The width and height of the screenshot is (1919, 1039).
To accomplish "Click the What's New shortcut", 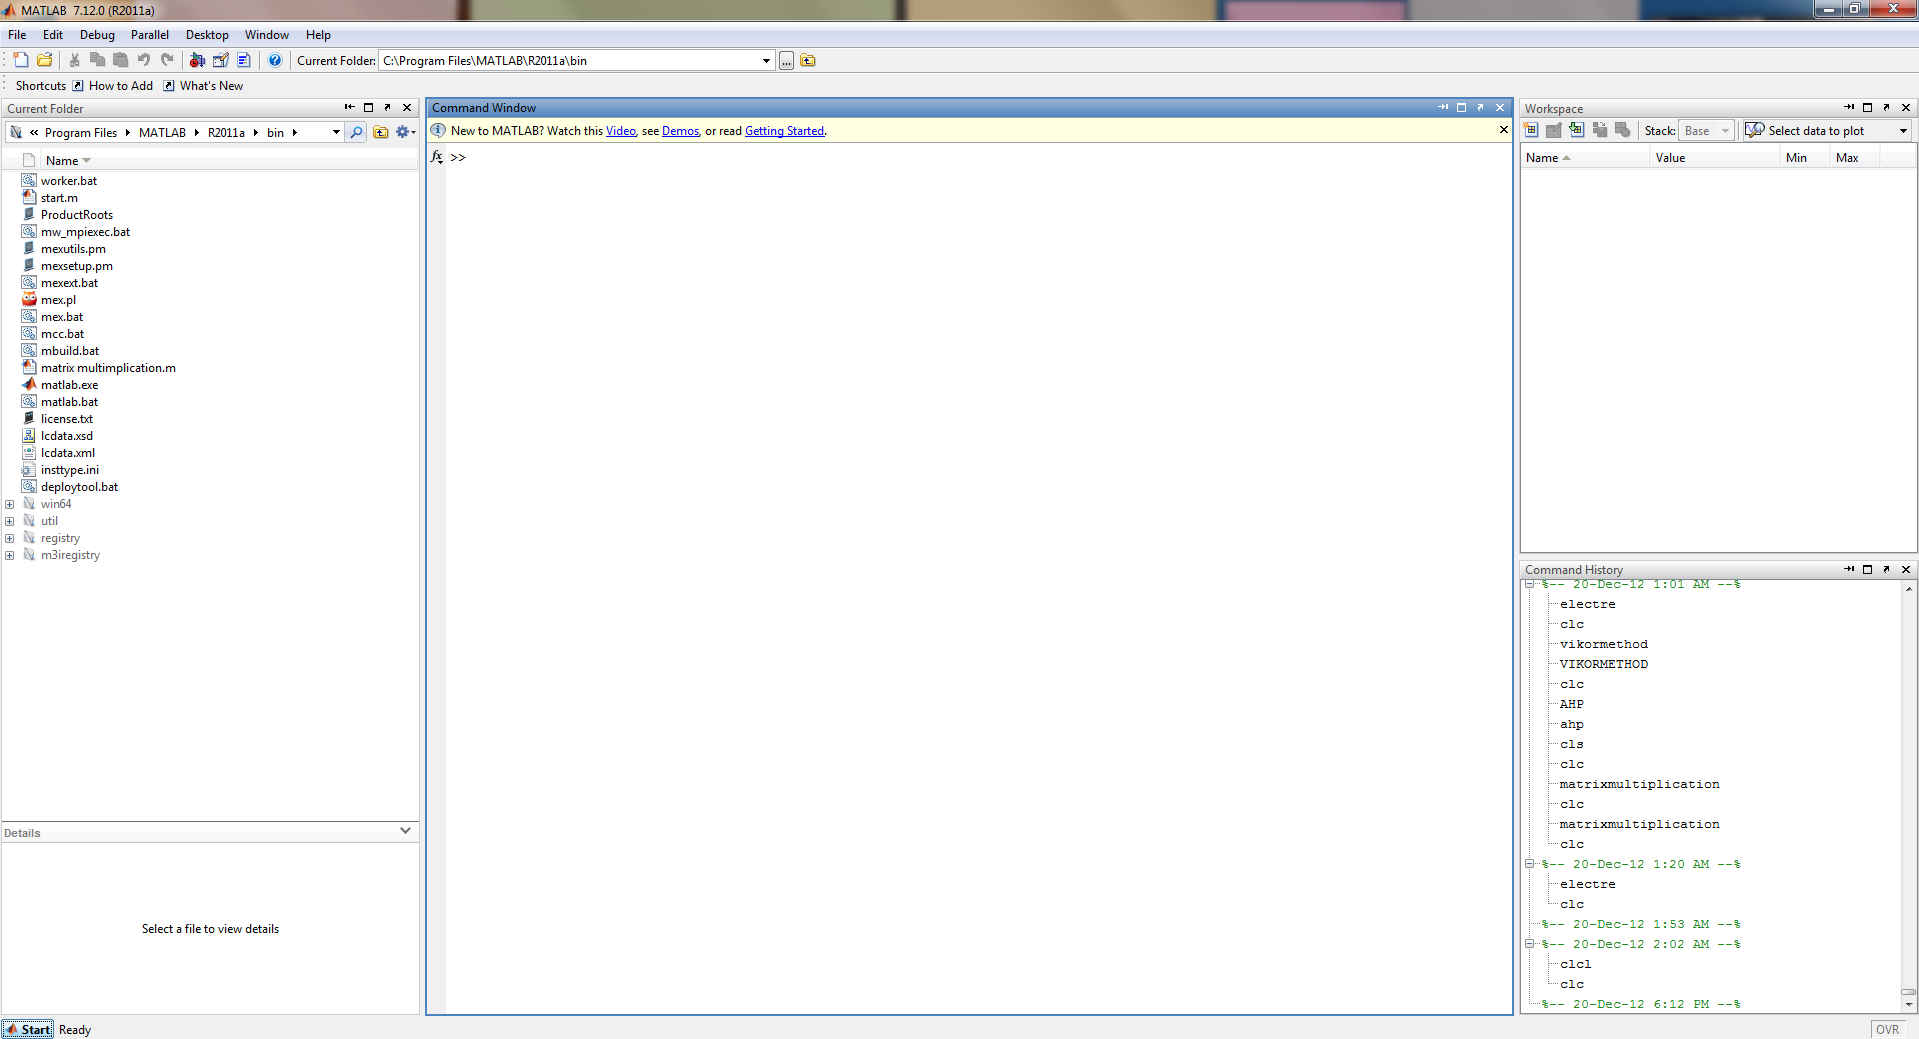I will [x=203, y=86].
